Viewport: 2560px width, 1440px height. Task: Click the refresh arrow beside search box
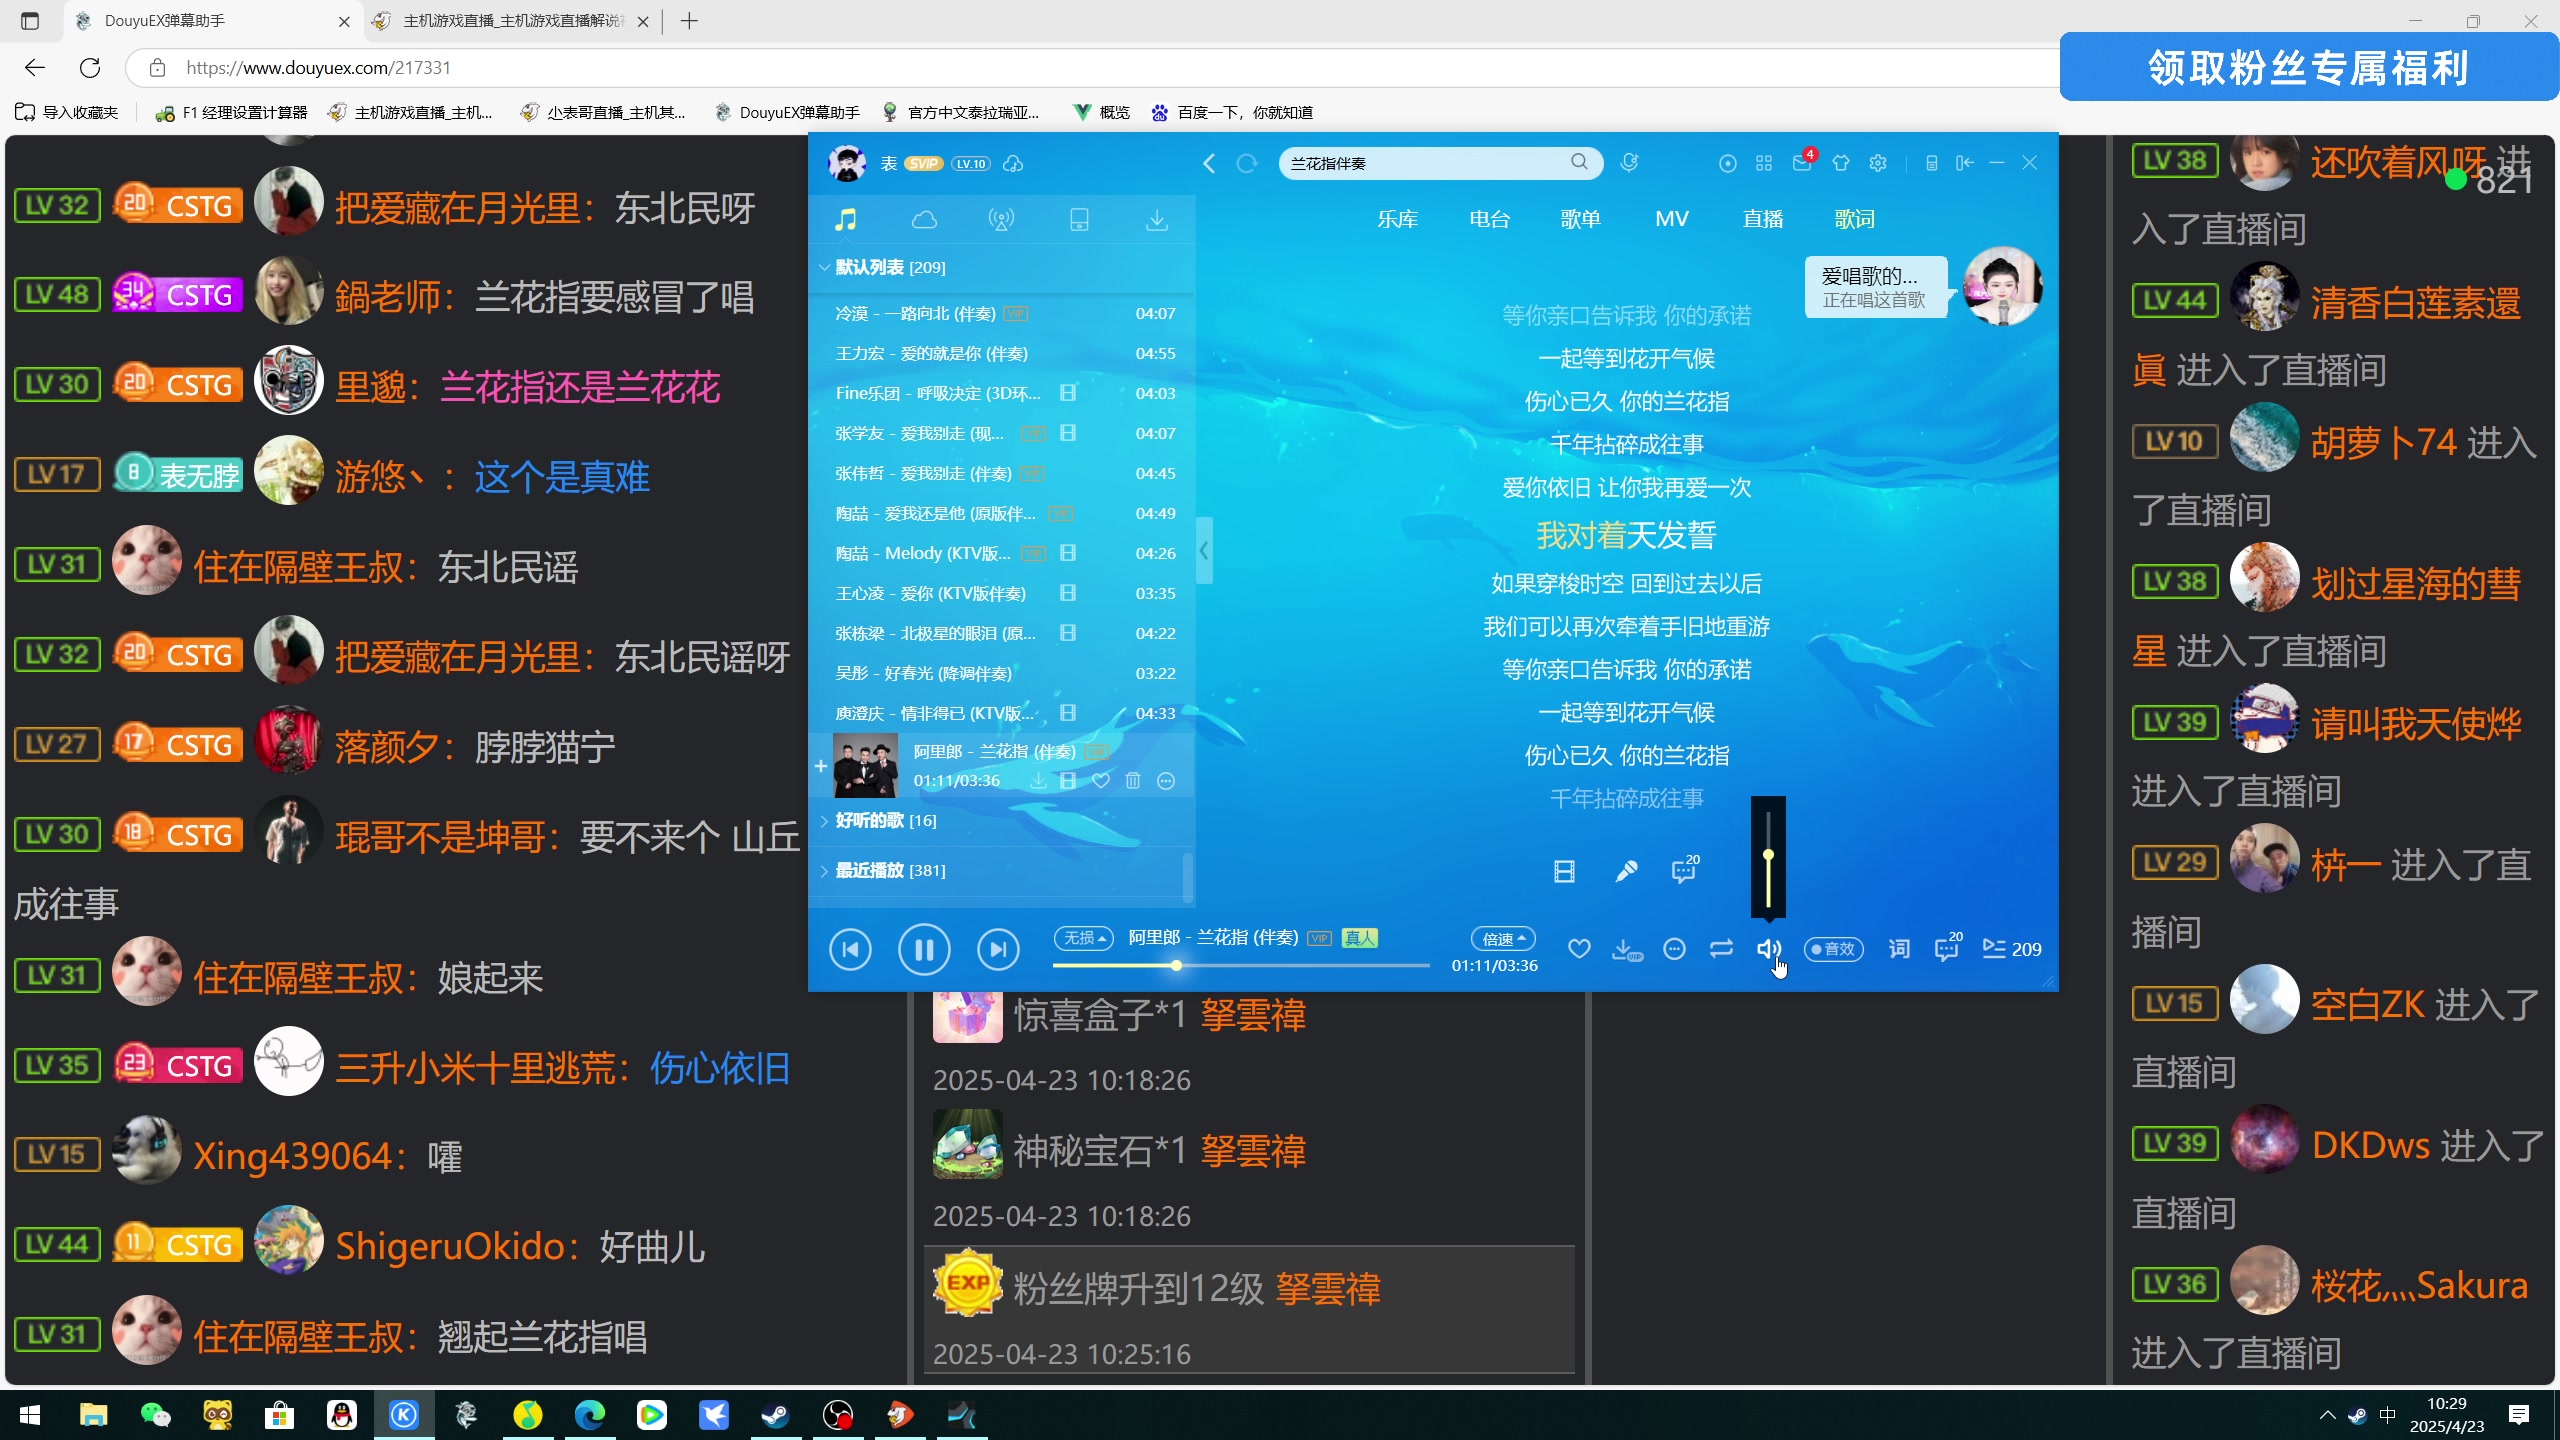tap(1246, 163)
